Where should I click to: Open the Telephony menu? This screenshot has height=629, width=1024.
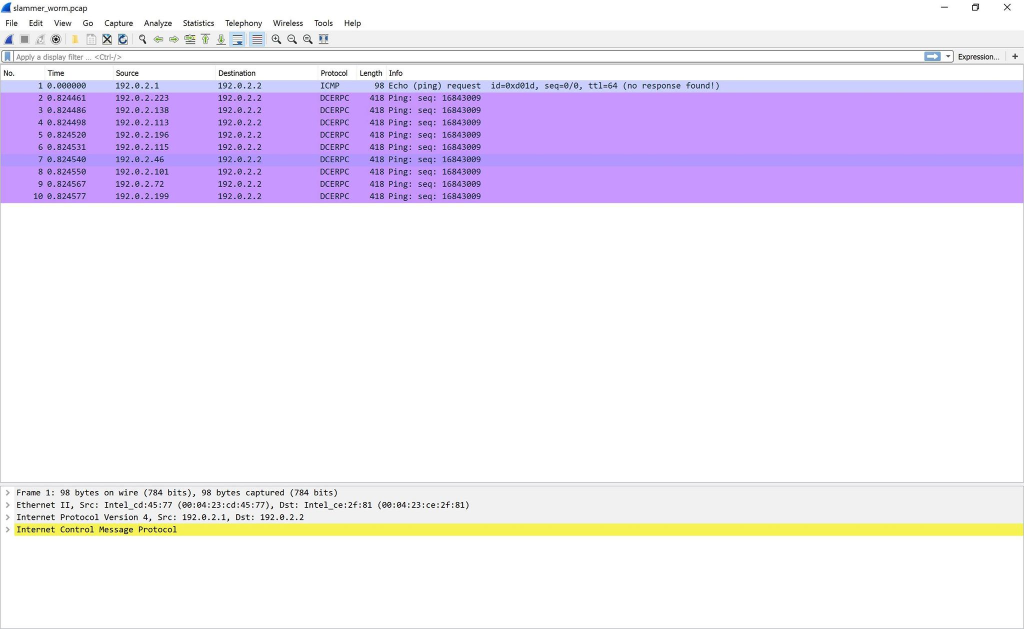coord(243,22)
